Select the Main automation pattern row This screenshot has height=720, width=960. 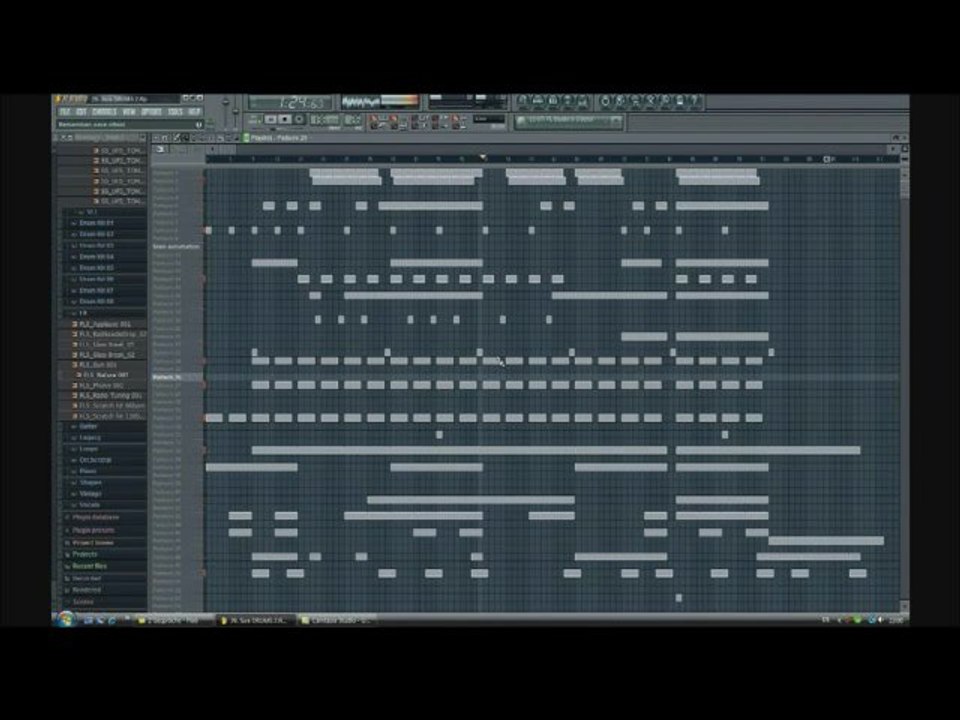pyautogui.click(x=176, y=247)
